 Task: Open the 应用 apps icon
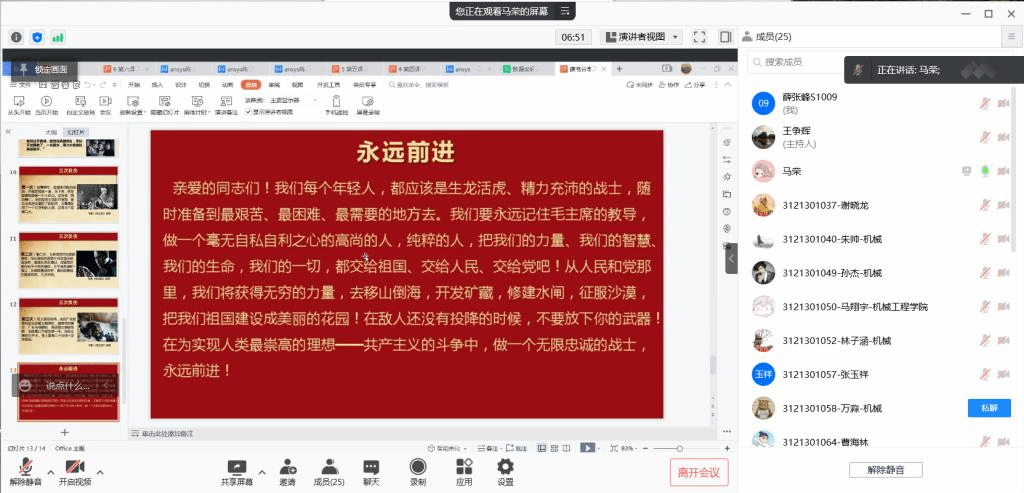click(464, 466)
